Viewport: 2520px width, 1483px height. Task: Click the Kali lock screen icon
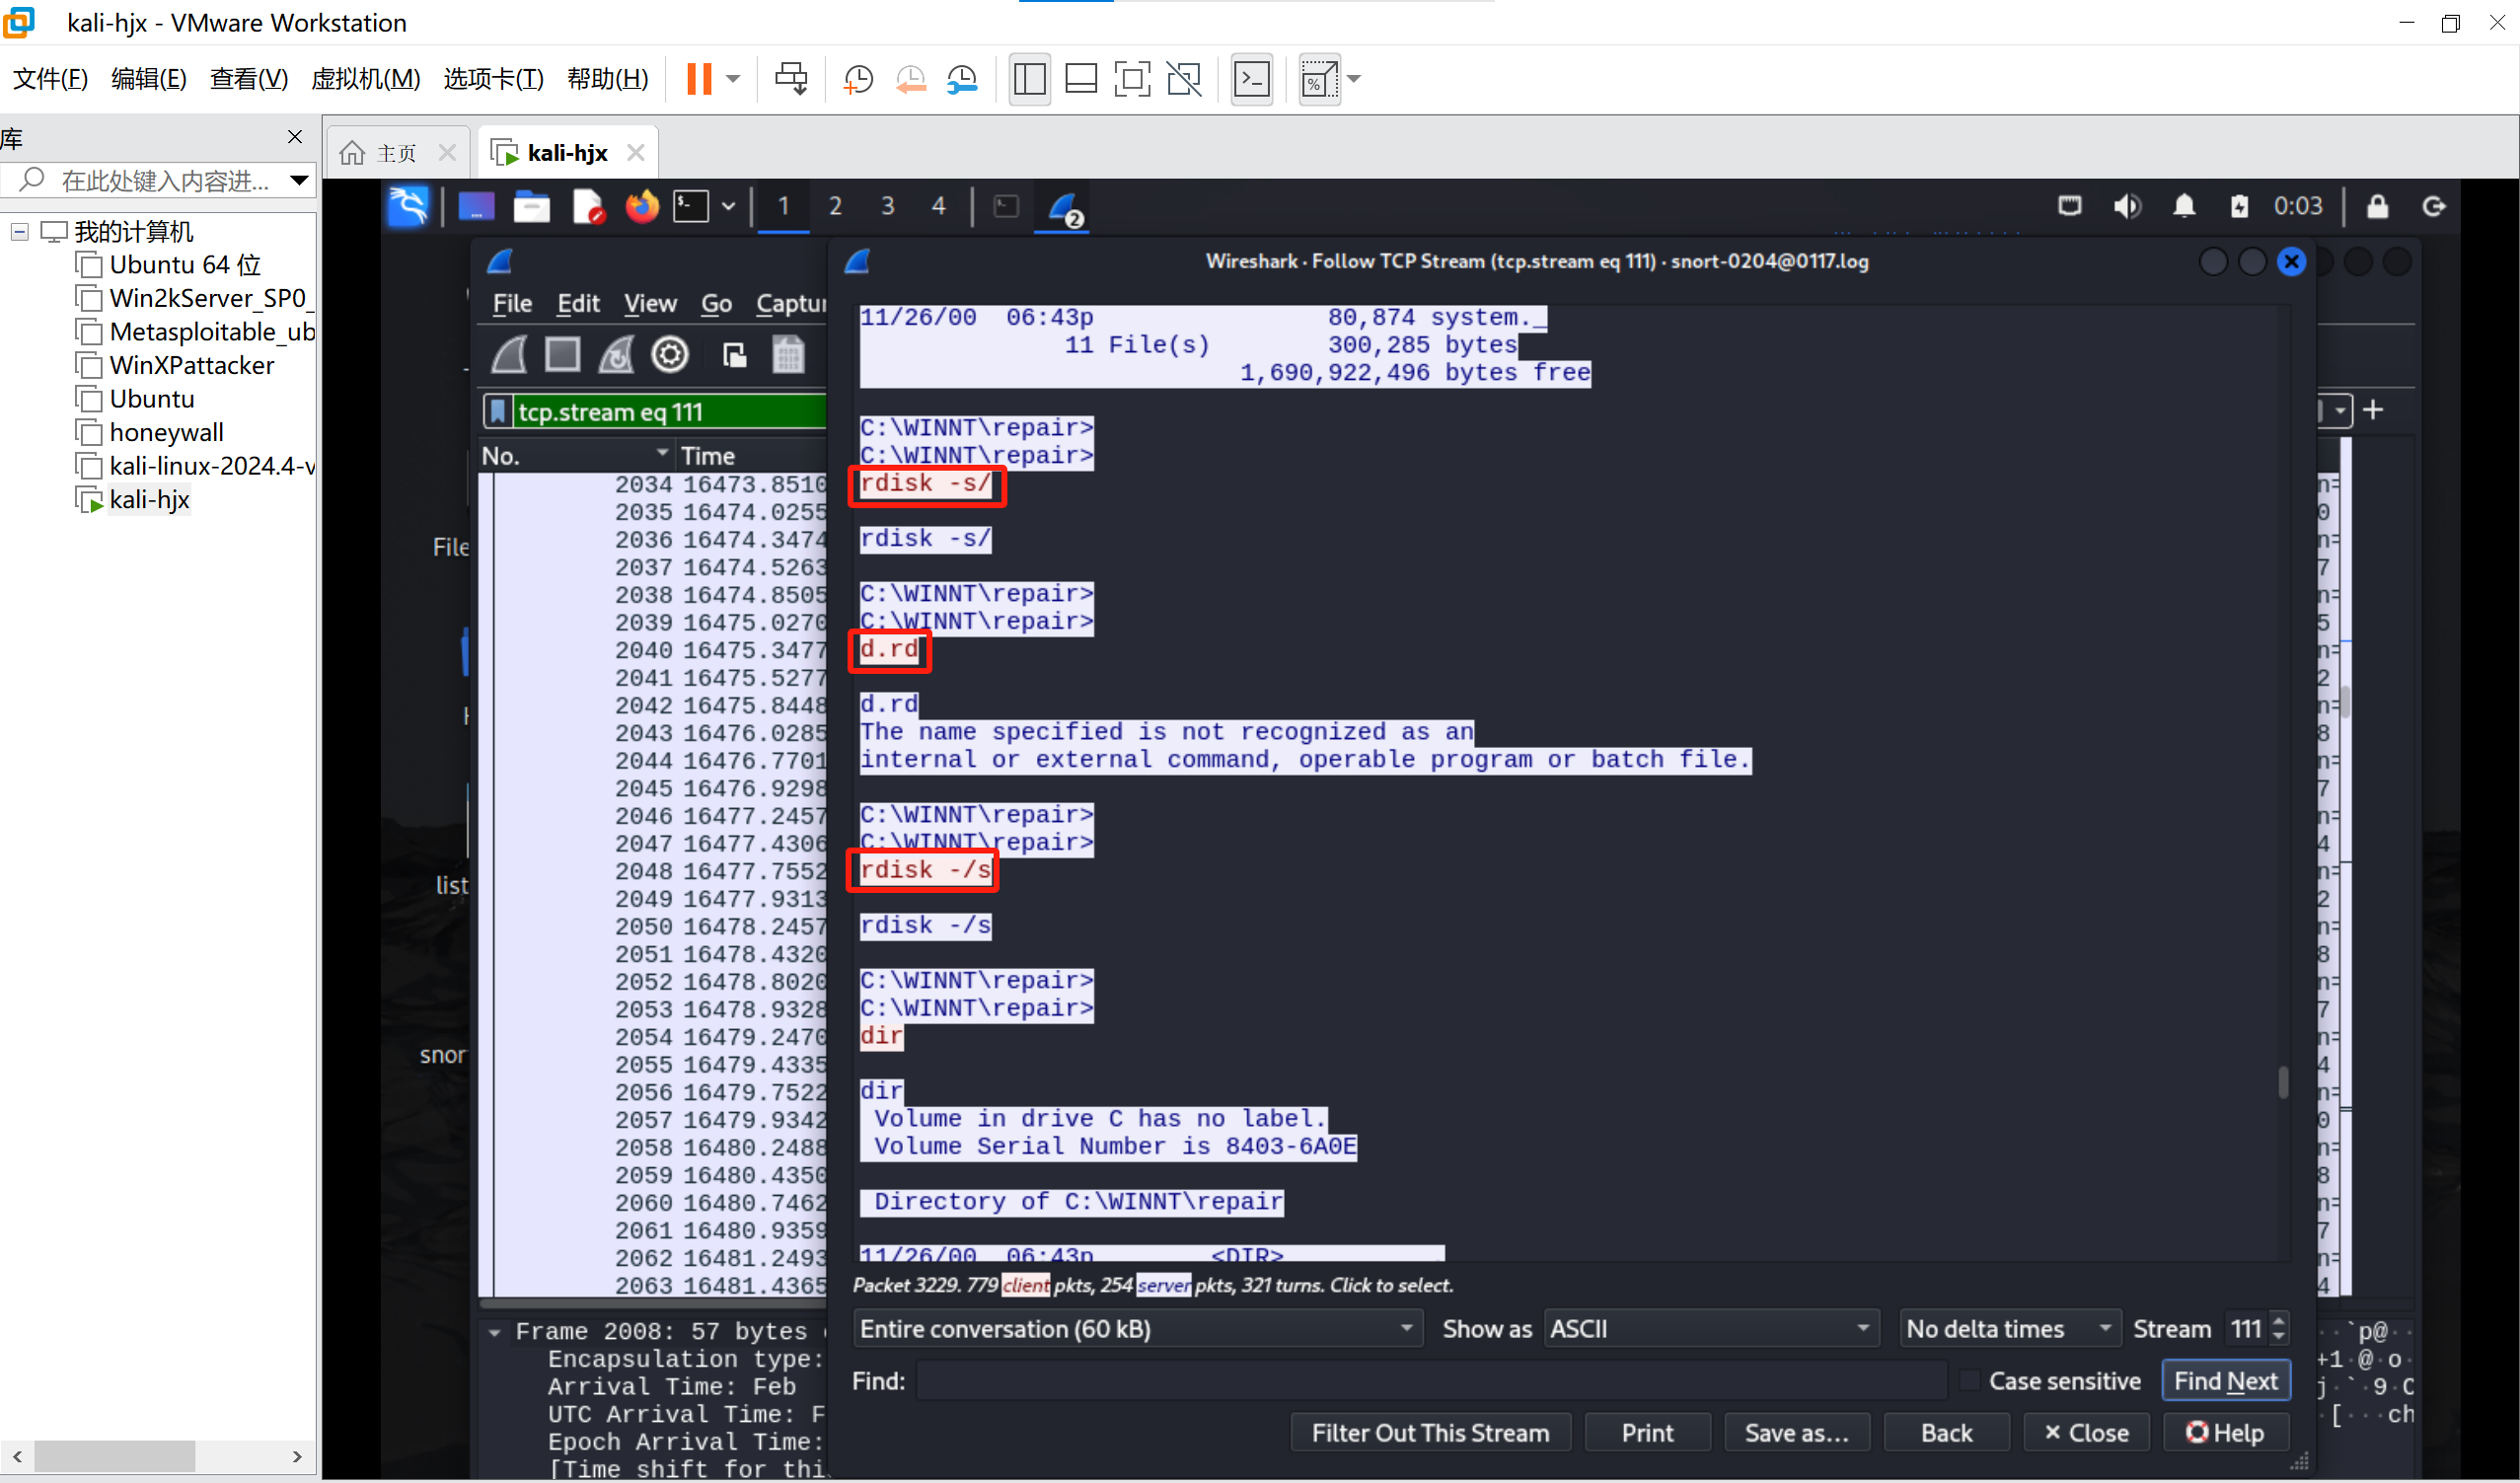coord(2378,207)
